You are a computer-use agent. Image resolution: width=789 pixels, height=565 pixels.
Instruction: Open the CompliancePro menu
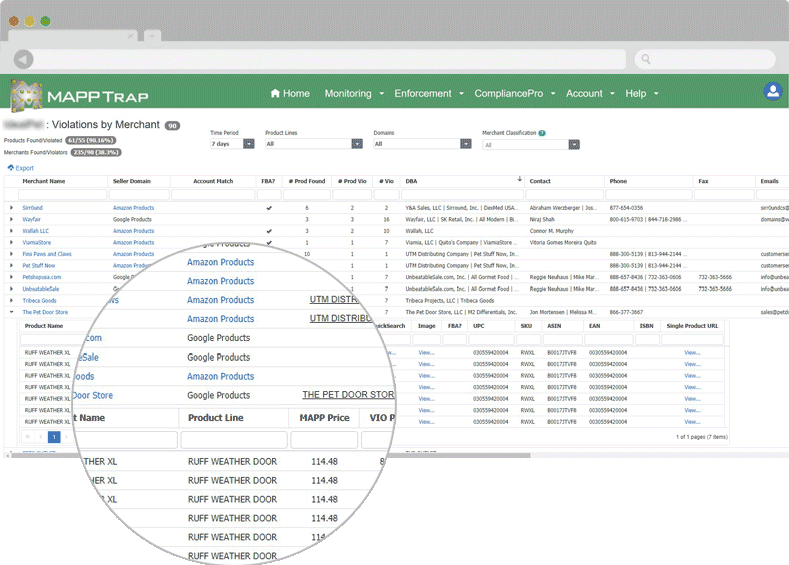click(x=514, y=94)
